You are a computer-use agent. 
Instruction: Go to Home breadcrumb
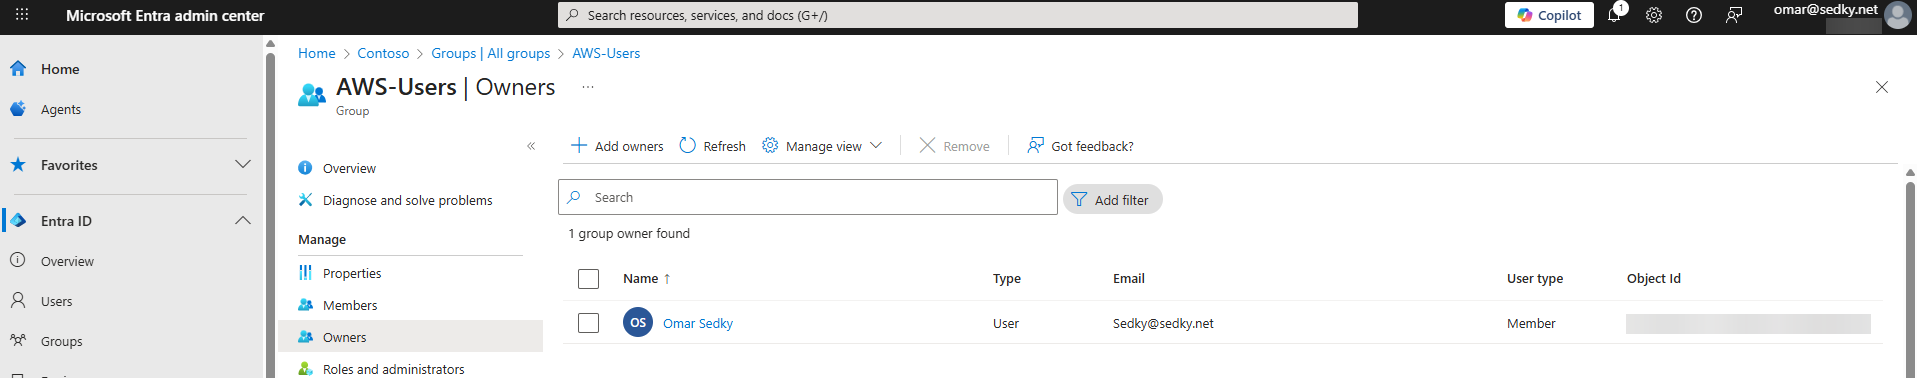[x=317, y=53]
